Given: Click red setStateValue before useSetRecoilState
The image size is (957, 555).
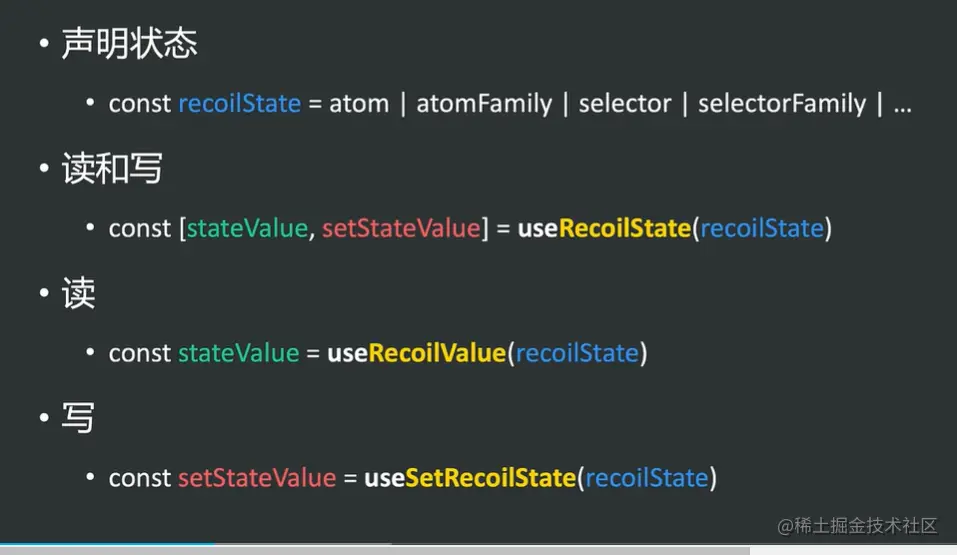Looking at the screenshot, I should [257, 478].
